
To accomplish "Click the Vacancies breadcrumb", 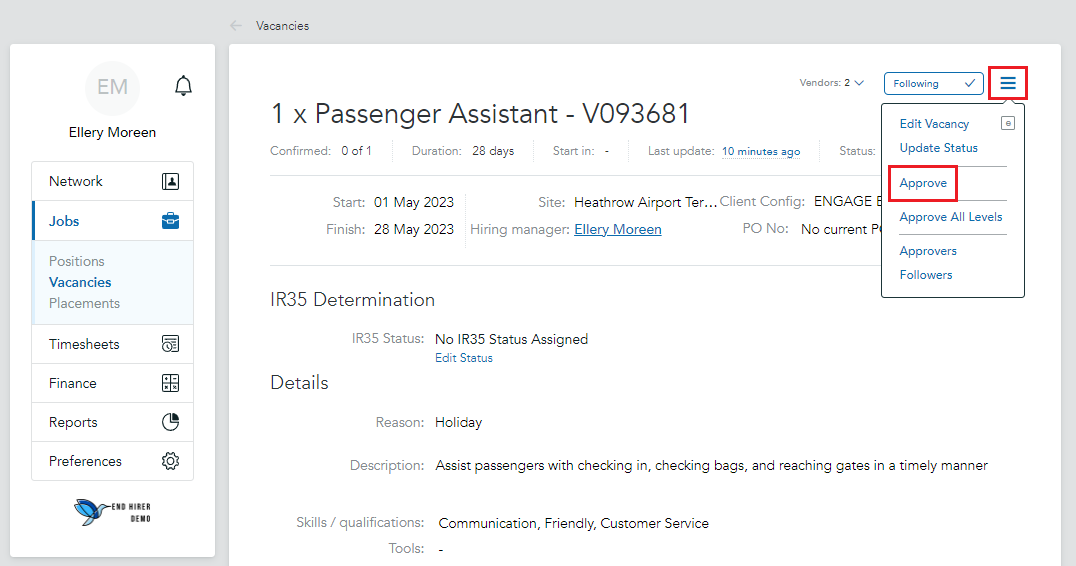I will [282, 25].
